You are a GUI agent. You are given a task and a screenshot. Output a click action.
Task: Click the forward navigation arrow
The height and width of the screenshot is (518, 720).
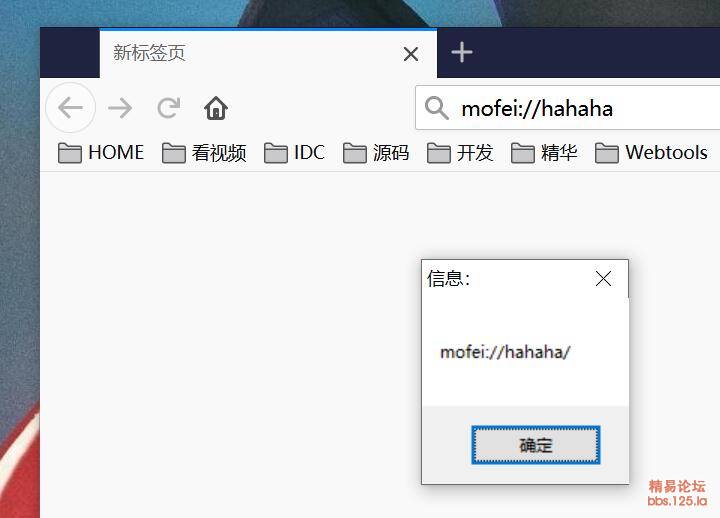(120, 108)
